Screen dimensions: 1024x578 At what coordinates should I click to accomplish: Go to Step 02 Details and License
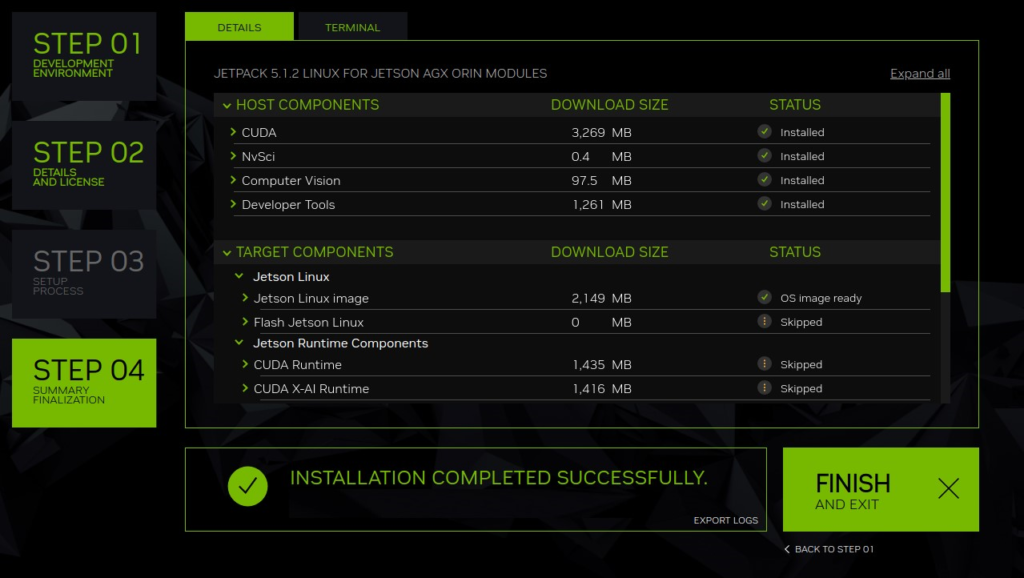[84, 165]
